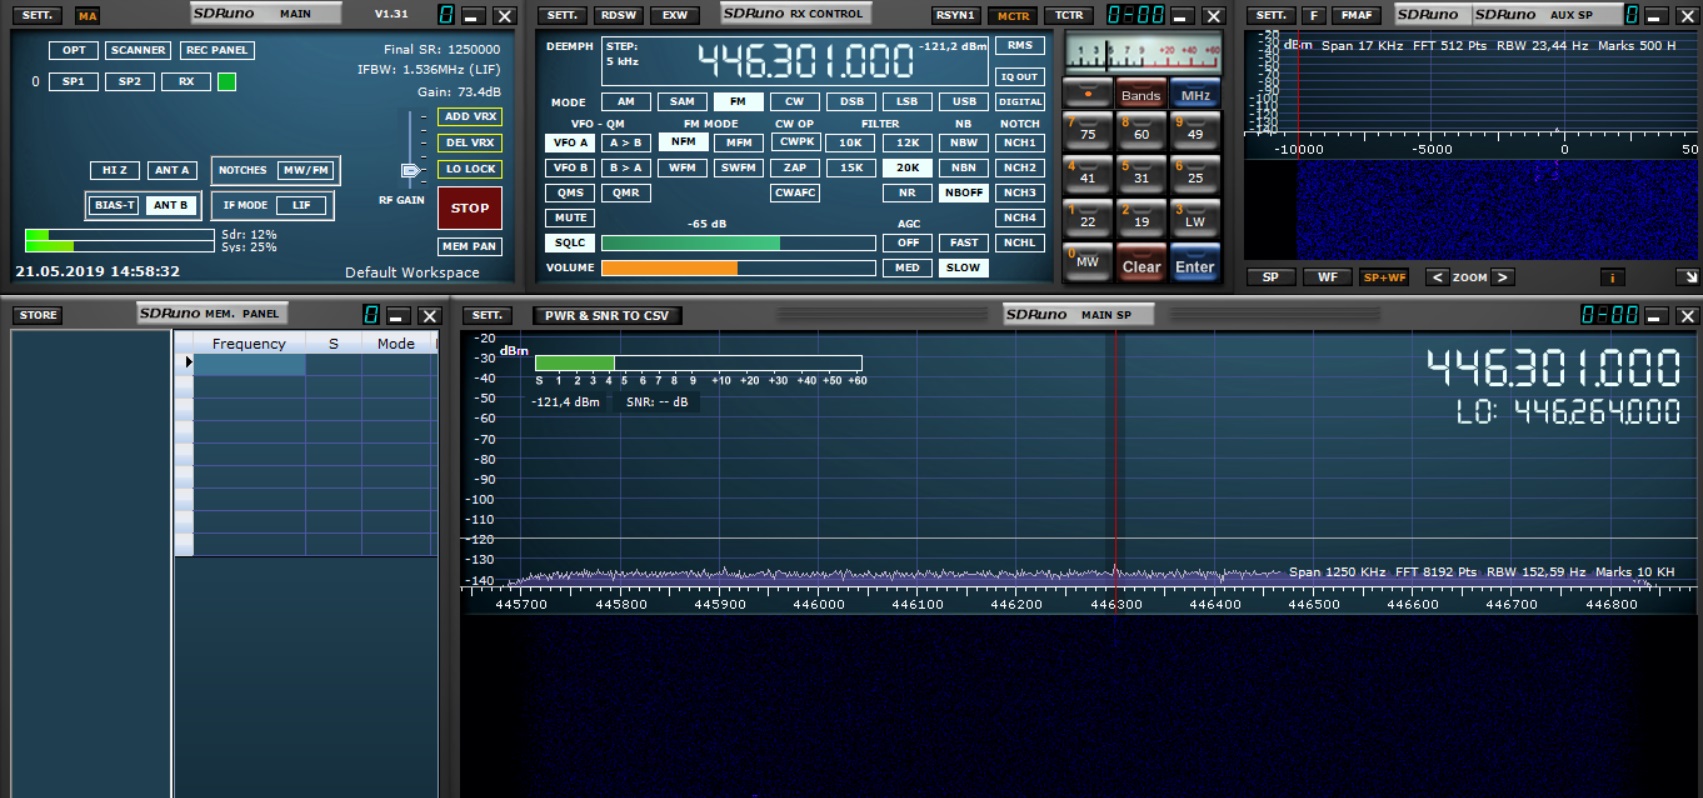Set AGC to FAST

tap(964, 243)
